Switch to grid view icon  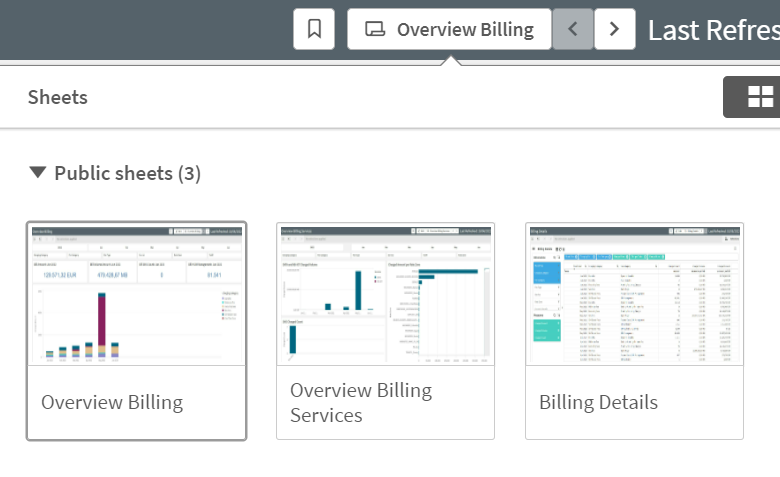[x=760, y=97]
